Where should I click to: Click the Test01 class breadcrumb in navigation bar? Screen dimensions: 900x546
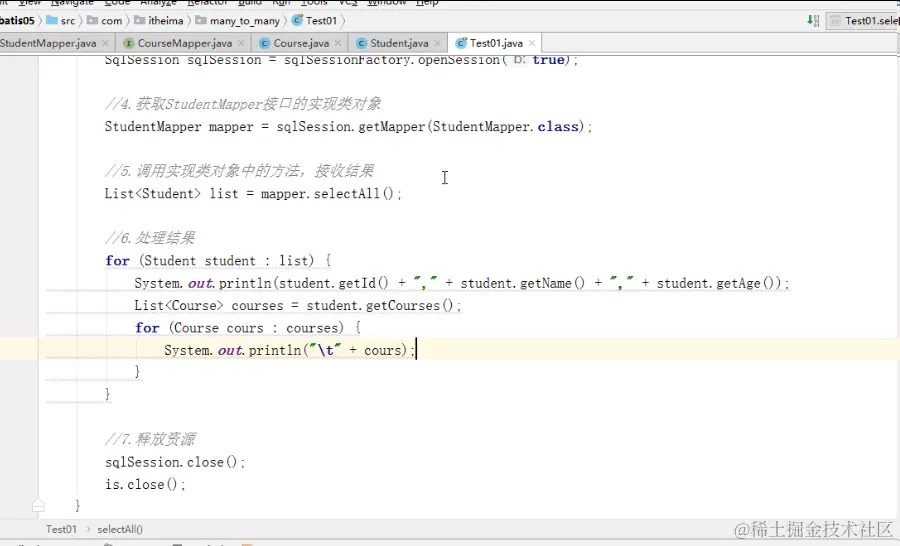315,21
